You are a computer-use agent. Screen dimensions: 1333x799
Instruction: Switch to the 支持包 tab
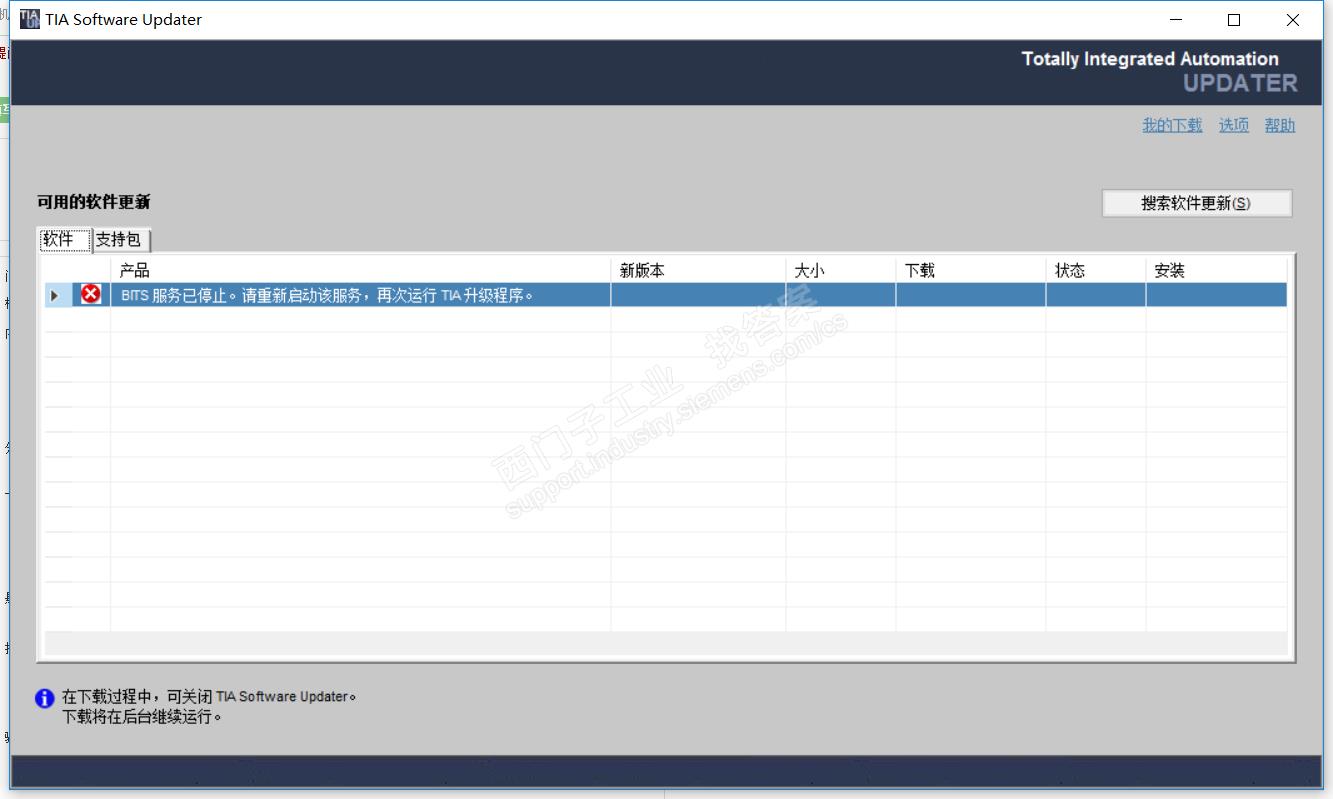tap(121, 240)
